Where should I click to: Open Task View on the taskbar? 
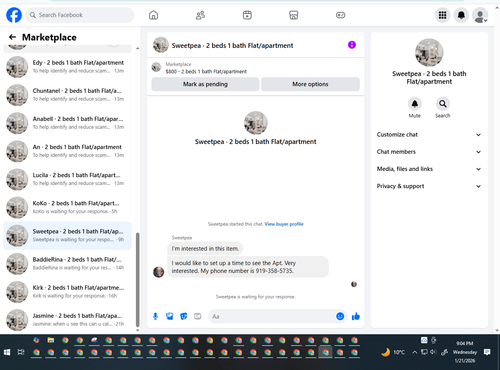point(21,352)
